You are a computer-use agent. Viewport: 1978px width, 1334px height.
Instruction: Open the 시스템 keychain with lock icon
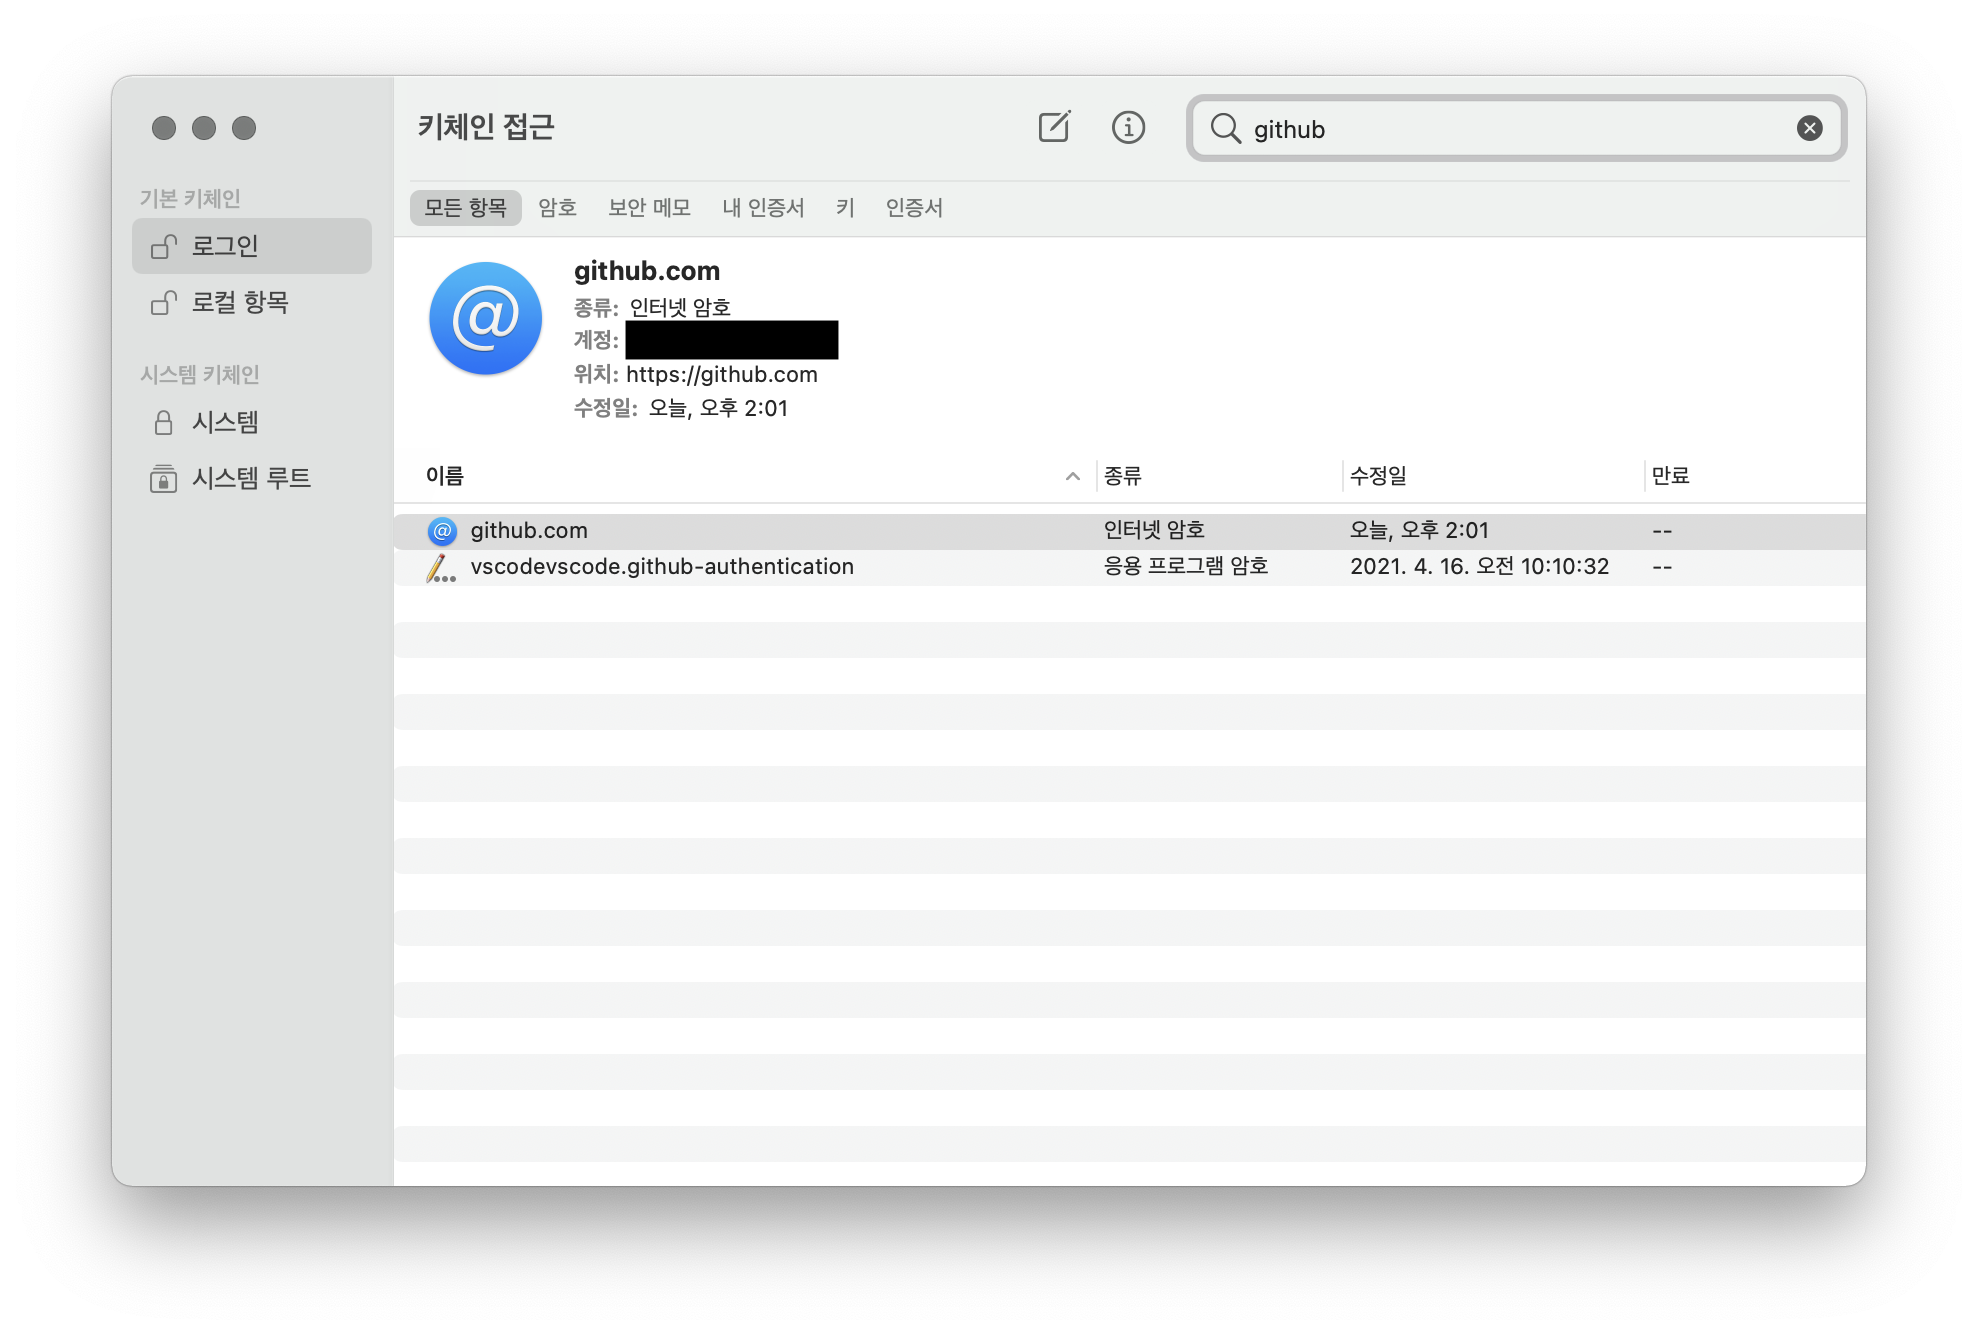click(225, 422)
